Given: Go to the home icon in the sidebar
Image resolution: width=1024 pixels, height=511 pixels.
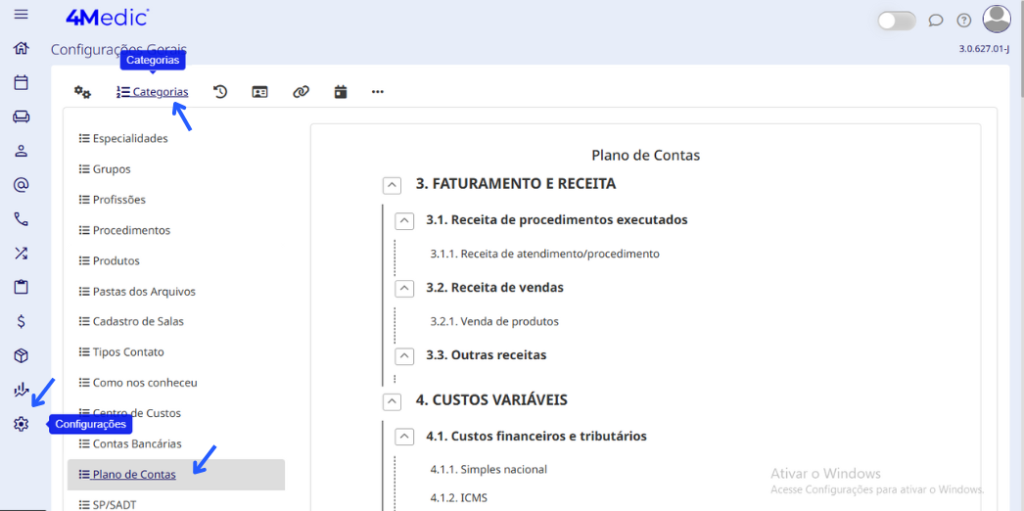Looking at the screenshot, I should click(21, 48).
